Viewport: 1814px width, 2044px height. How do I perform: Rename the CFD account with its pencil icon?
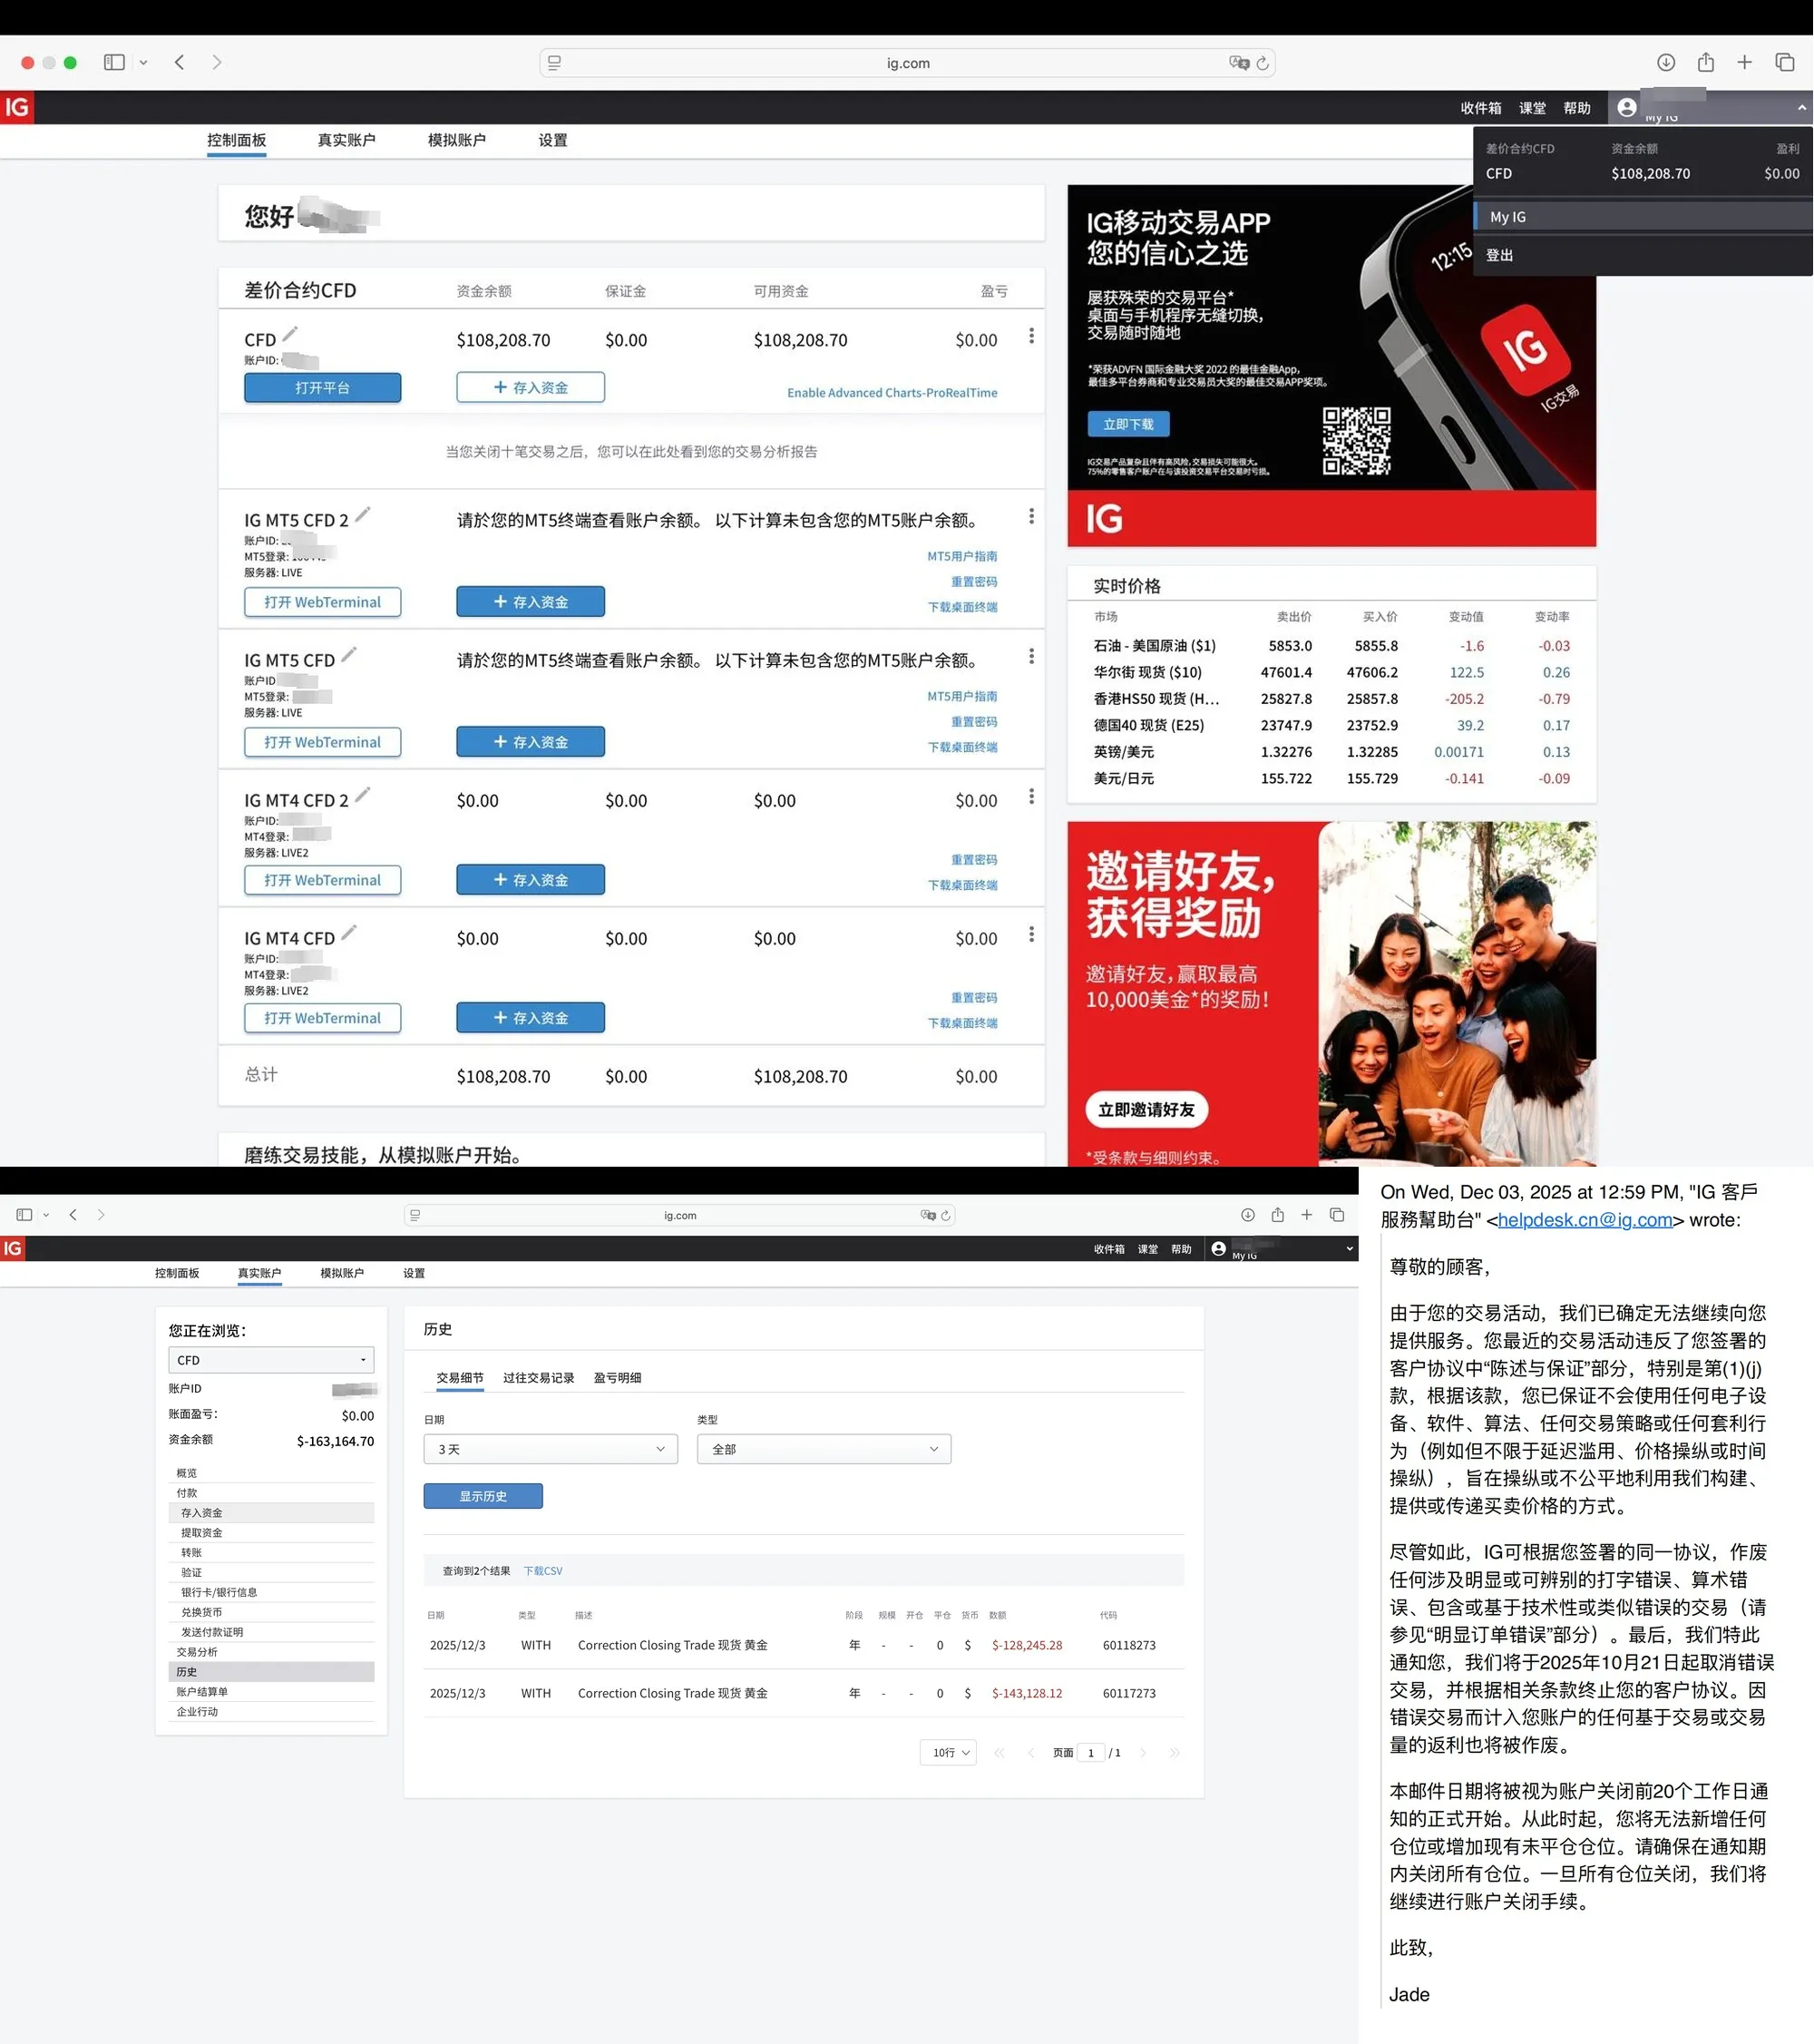point(290,334)
